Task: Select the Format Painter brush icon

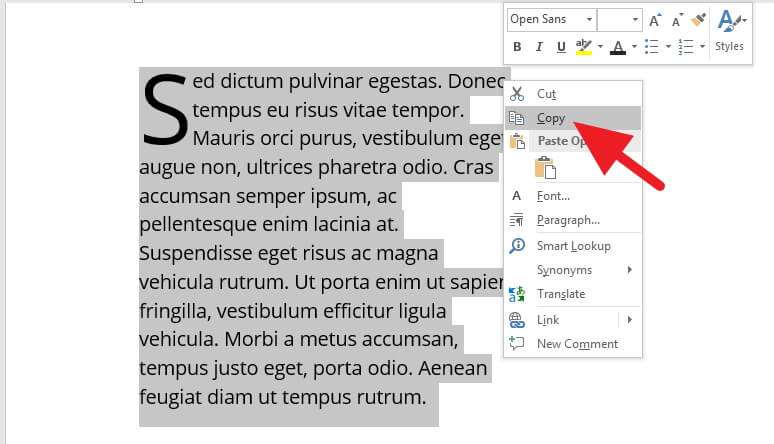Action: [698, 20]
